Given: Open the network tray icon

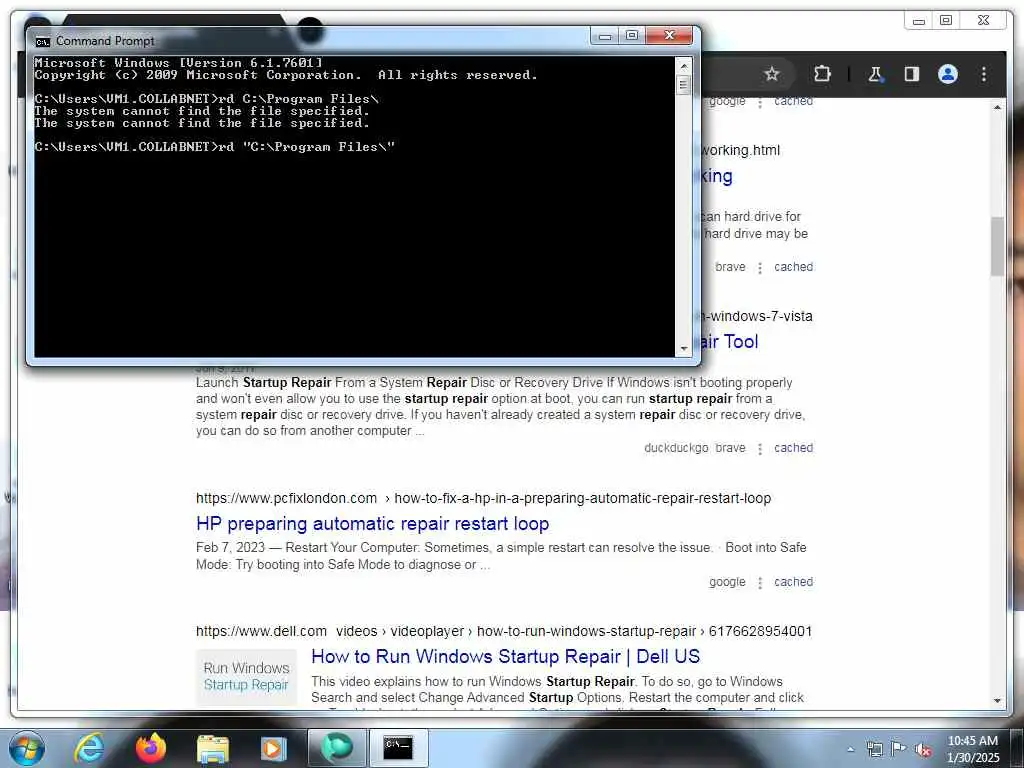Looking at the screenshot, I should pos(874,749).
